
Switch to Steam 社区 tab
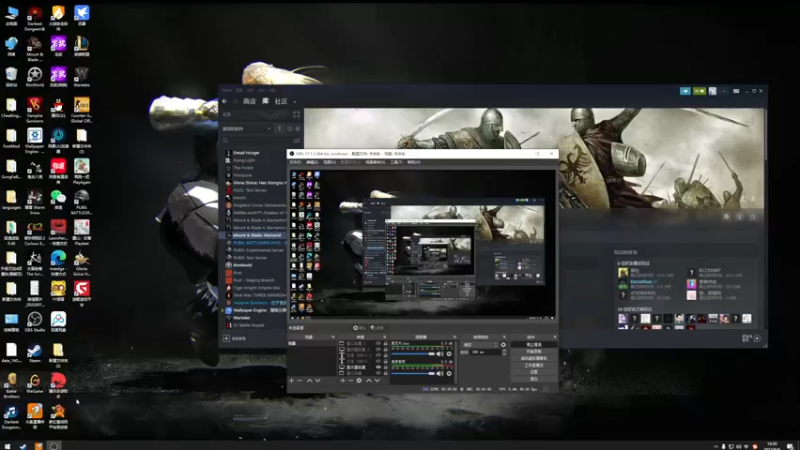pos(281,101)
